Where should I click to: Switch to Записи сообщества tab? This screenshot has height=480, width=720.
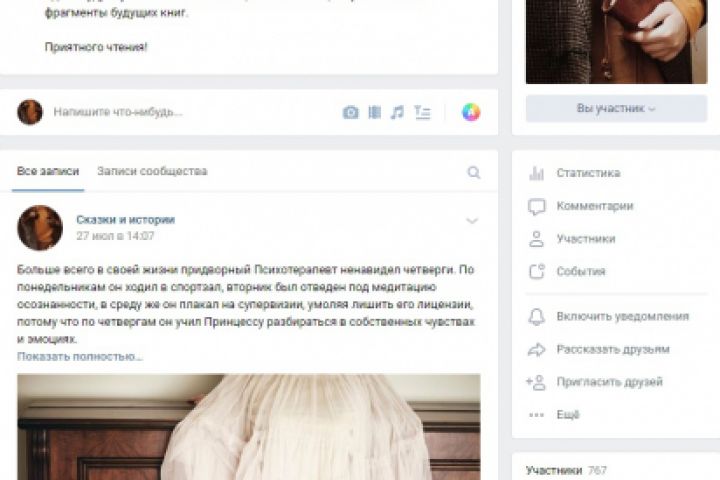152,171
